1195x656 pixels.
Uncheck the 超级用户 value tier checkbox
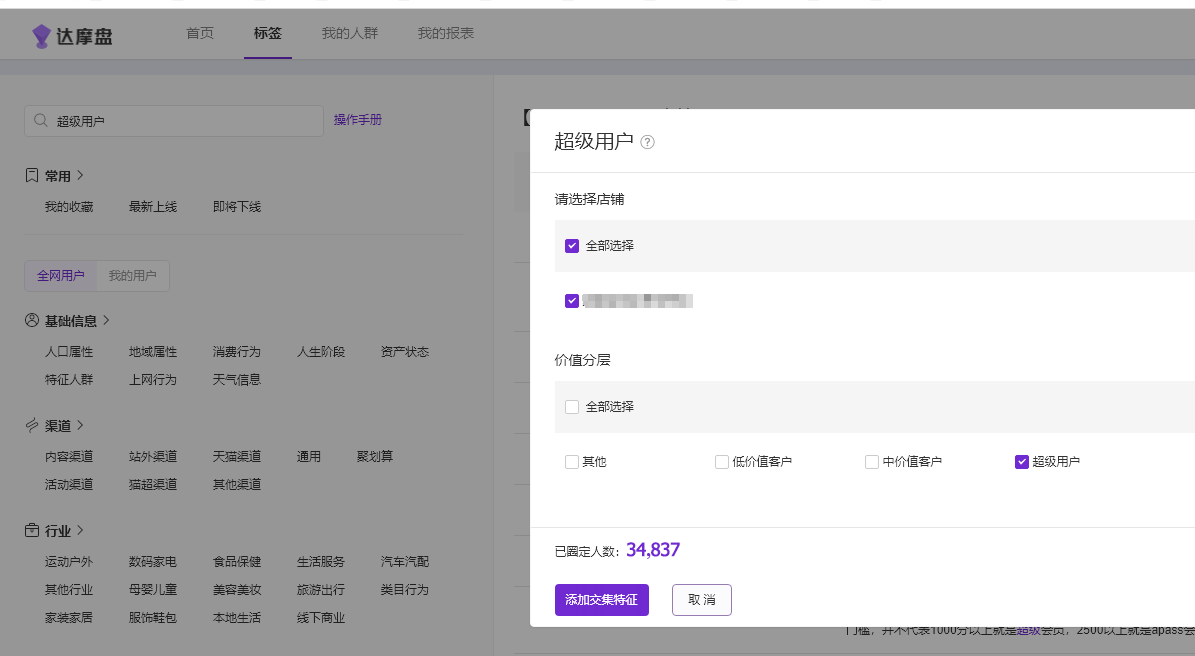pos(1022,462)
